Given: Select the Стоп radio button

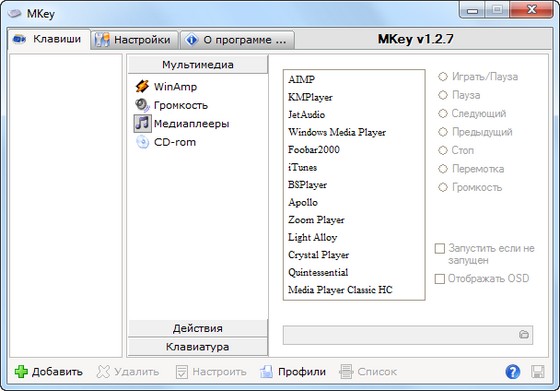Looking at the screenshot, I should pos(443,150).
